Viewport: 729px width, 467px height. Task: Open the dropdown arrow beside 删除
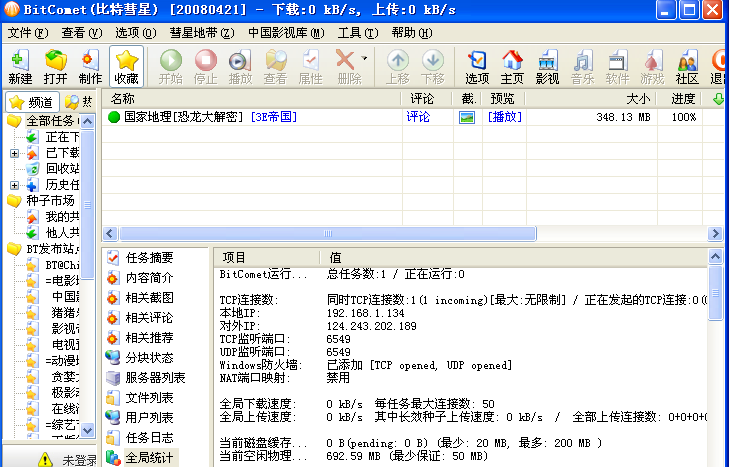[364, 59]
